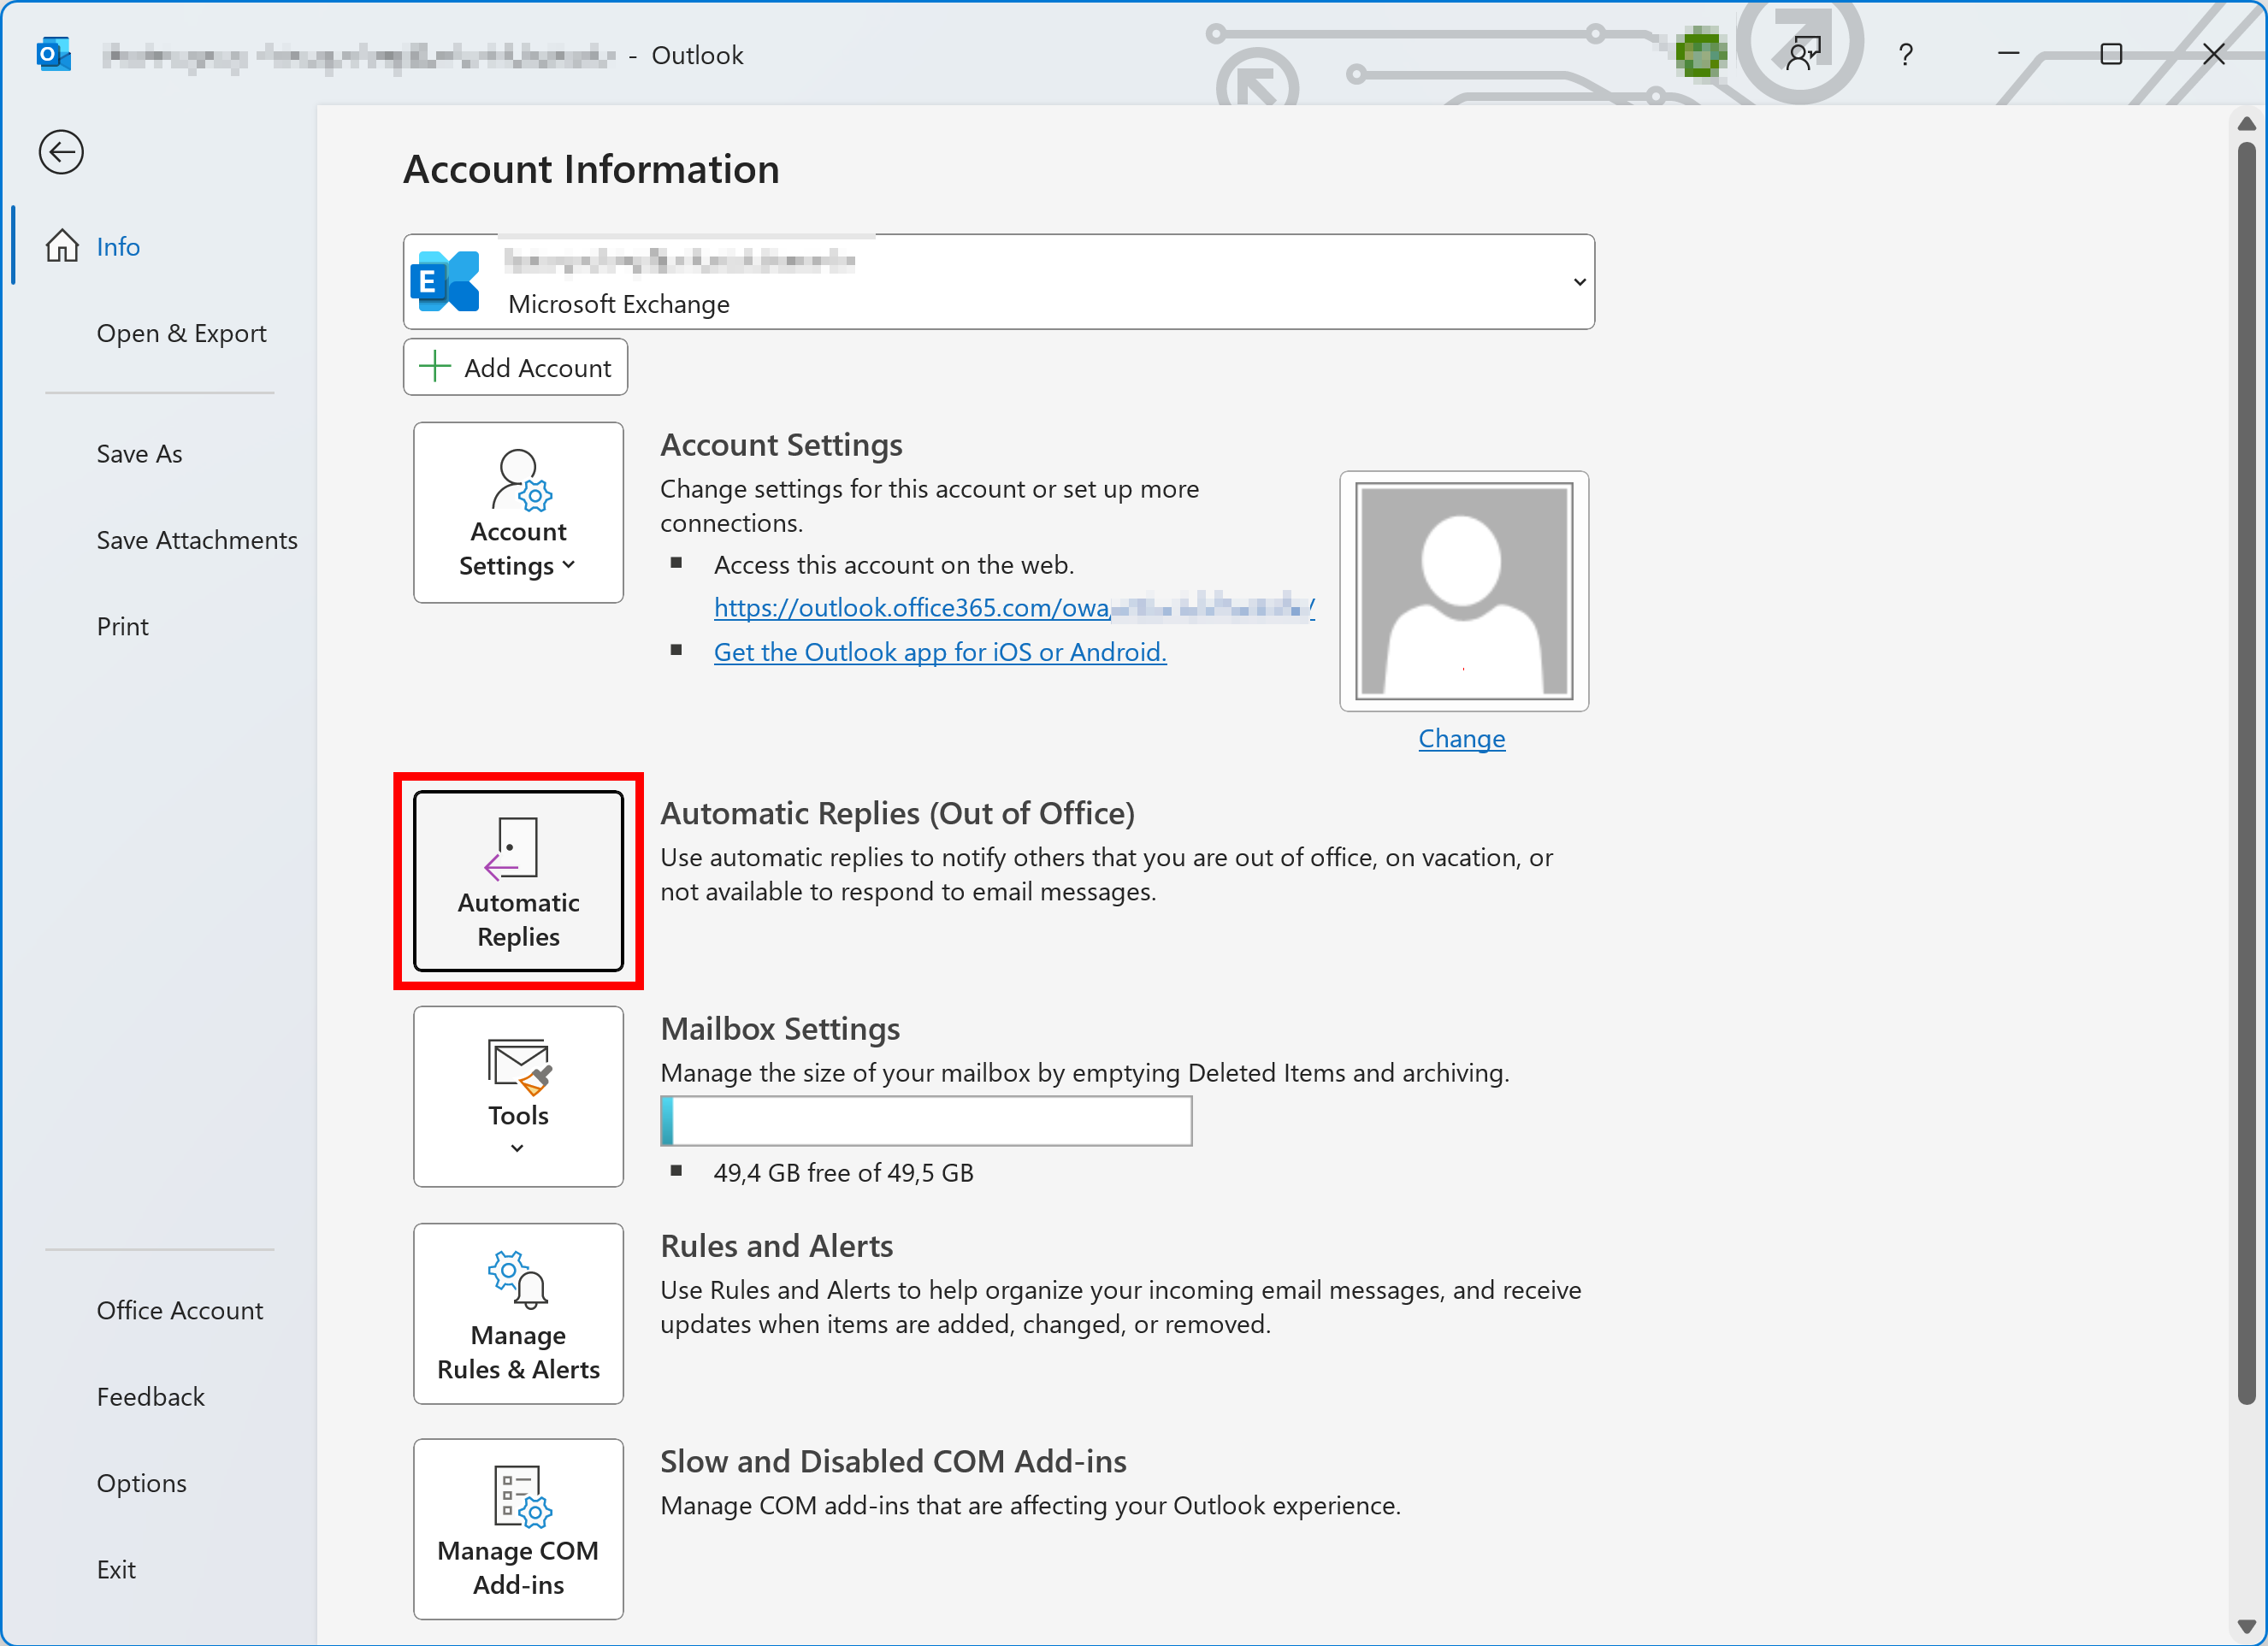Viewport: 2268px width, 1646px height.
Task: Open the mailbox Tools menu button
Action: (x=518, y=1096)
